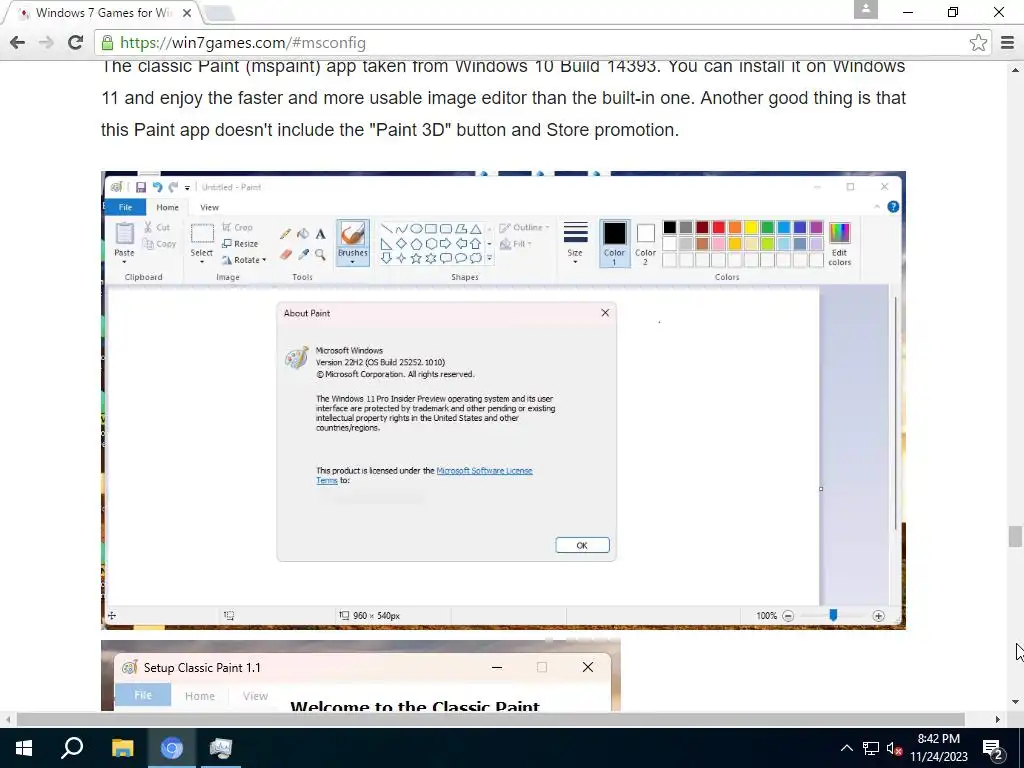Open the Chrome hamburger menu
This screenshot has width=1024, height=768.
1008,43
